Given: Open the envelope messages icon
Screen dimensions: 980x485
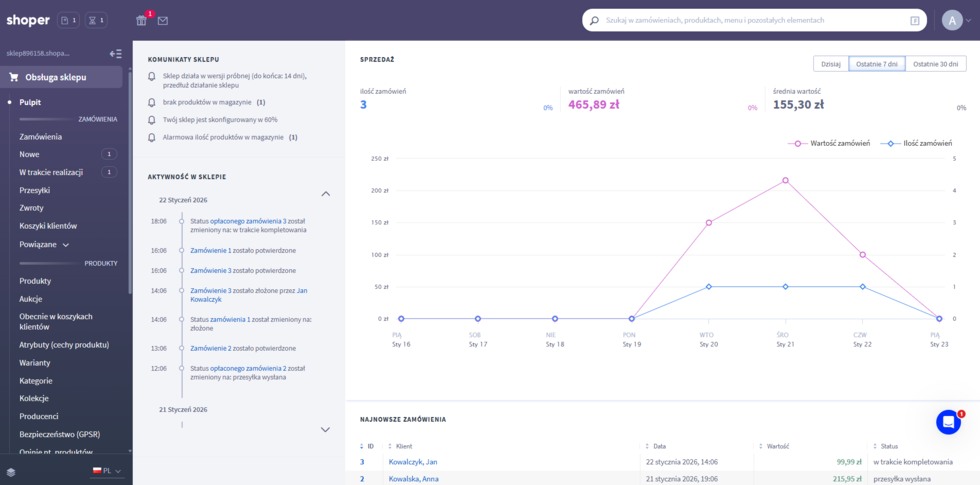Looking at the screenshot, I should [x=163, y=20].
